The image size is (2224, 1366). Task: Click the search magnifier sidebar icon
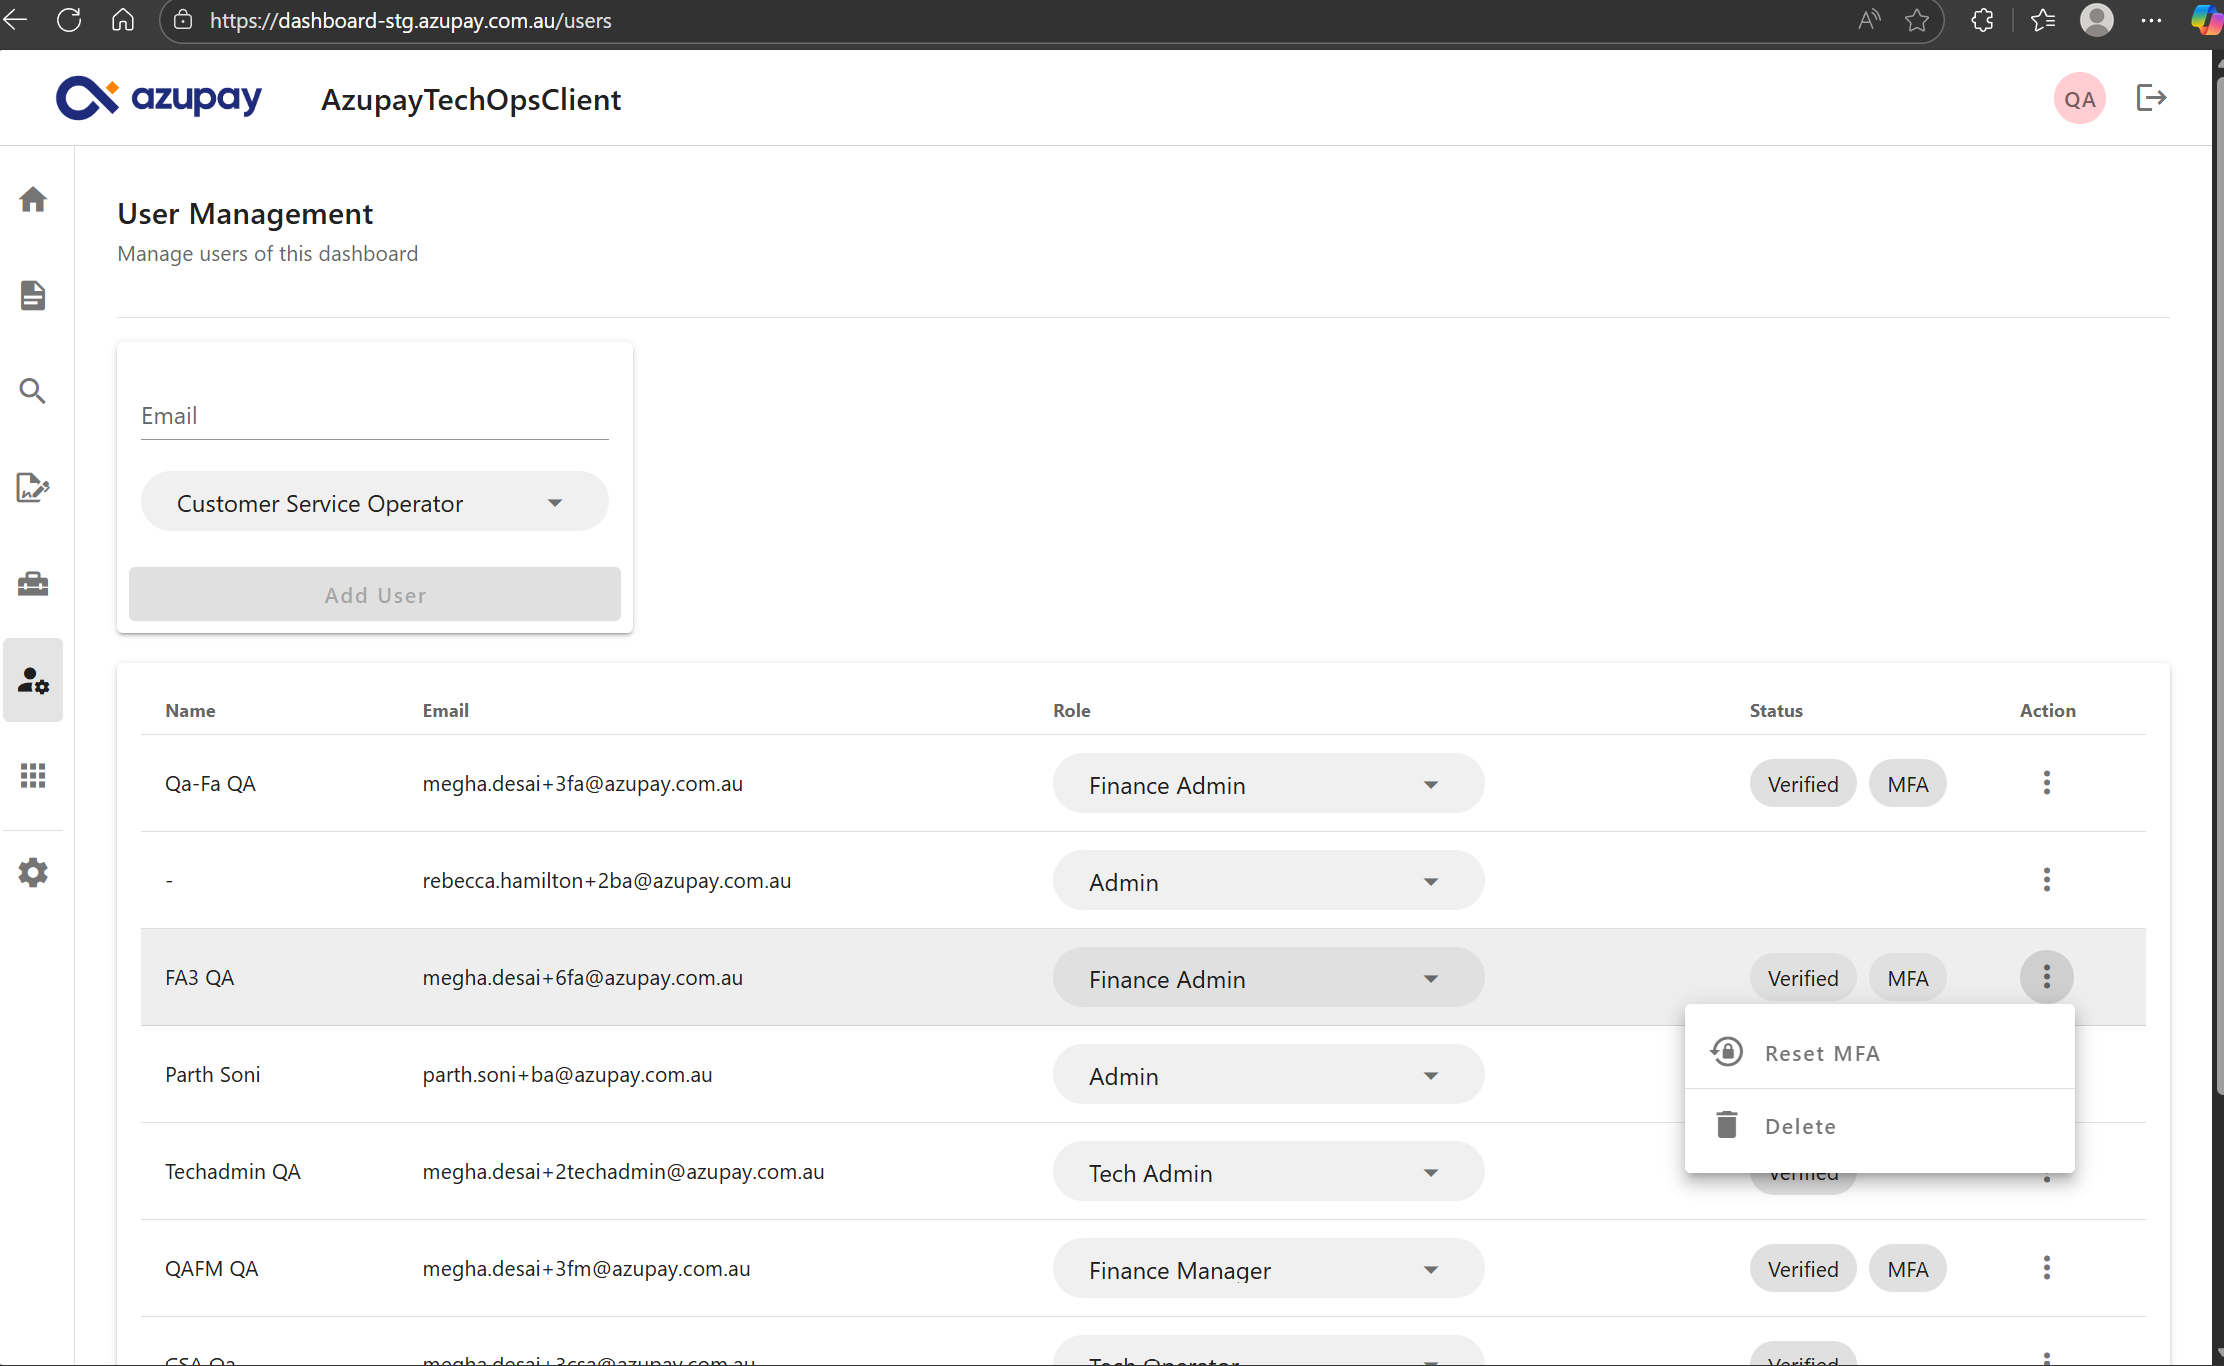[33, 391]
